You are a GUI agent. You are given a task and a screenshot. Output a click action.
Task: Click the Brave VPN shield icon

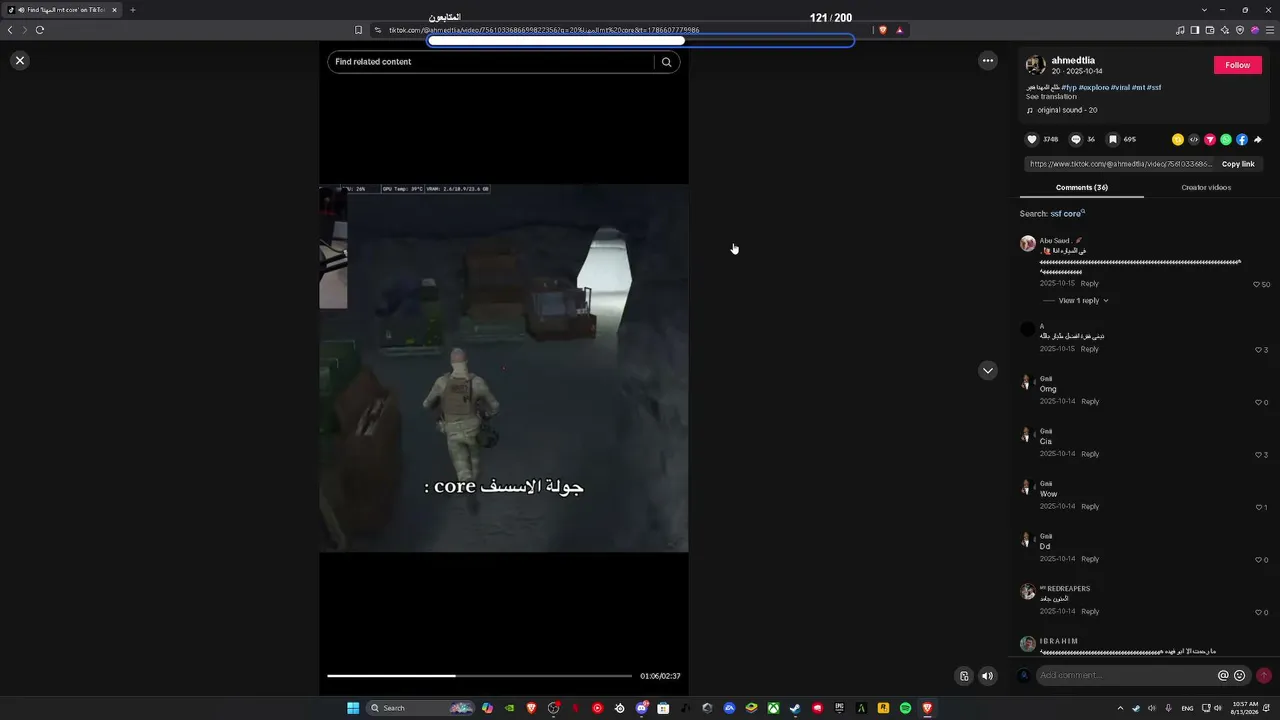[1240, 30]
